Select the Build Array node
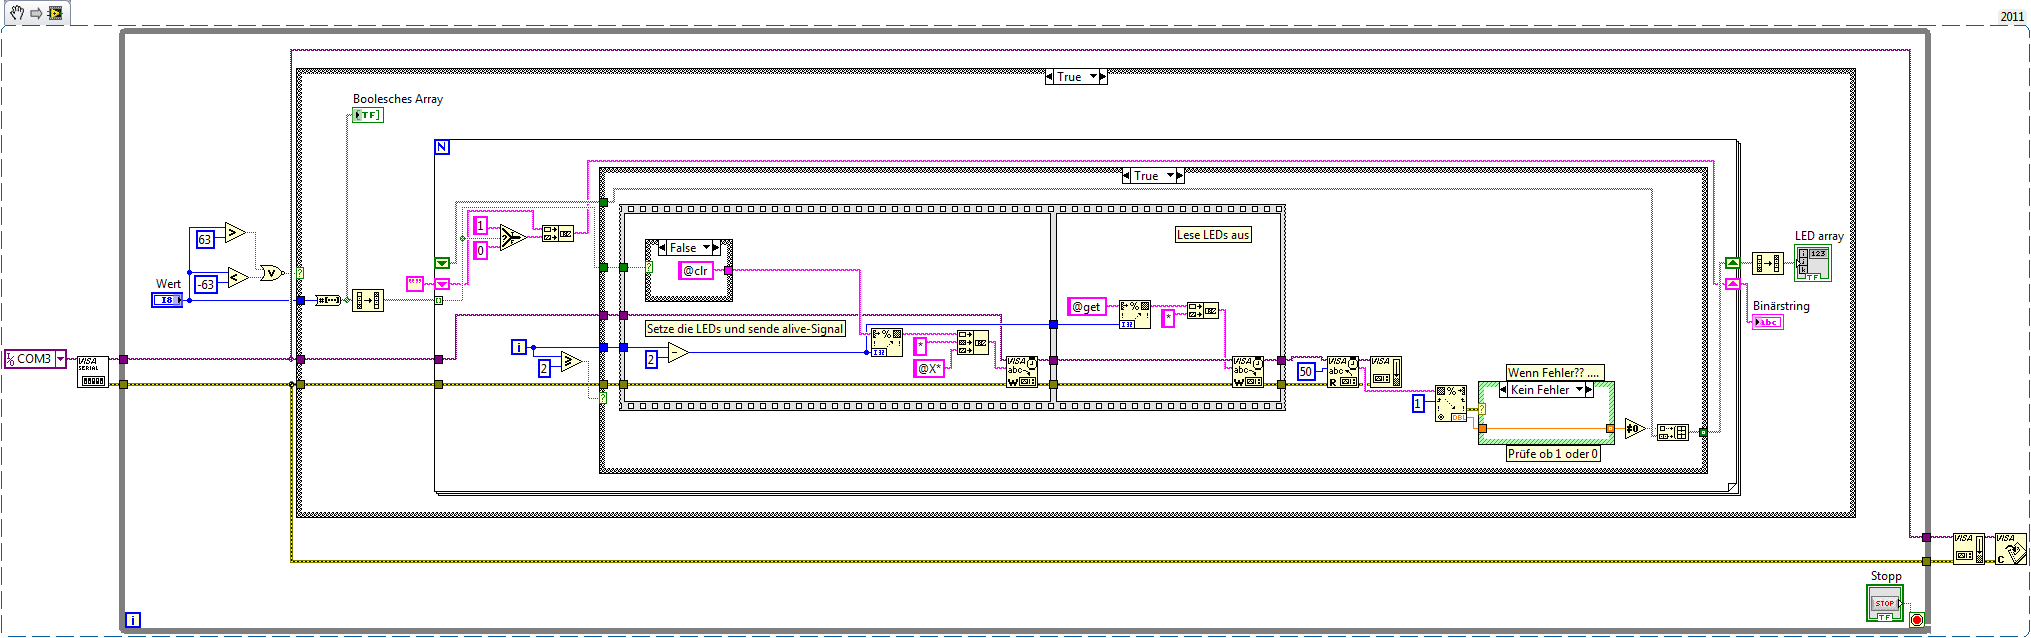Screen dimensions: 2031x638 coord(1674,432)
